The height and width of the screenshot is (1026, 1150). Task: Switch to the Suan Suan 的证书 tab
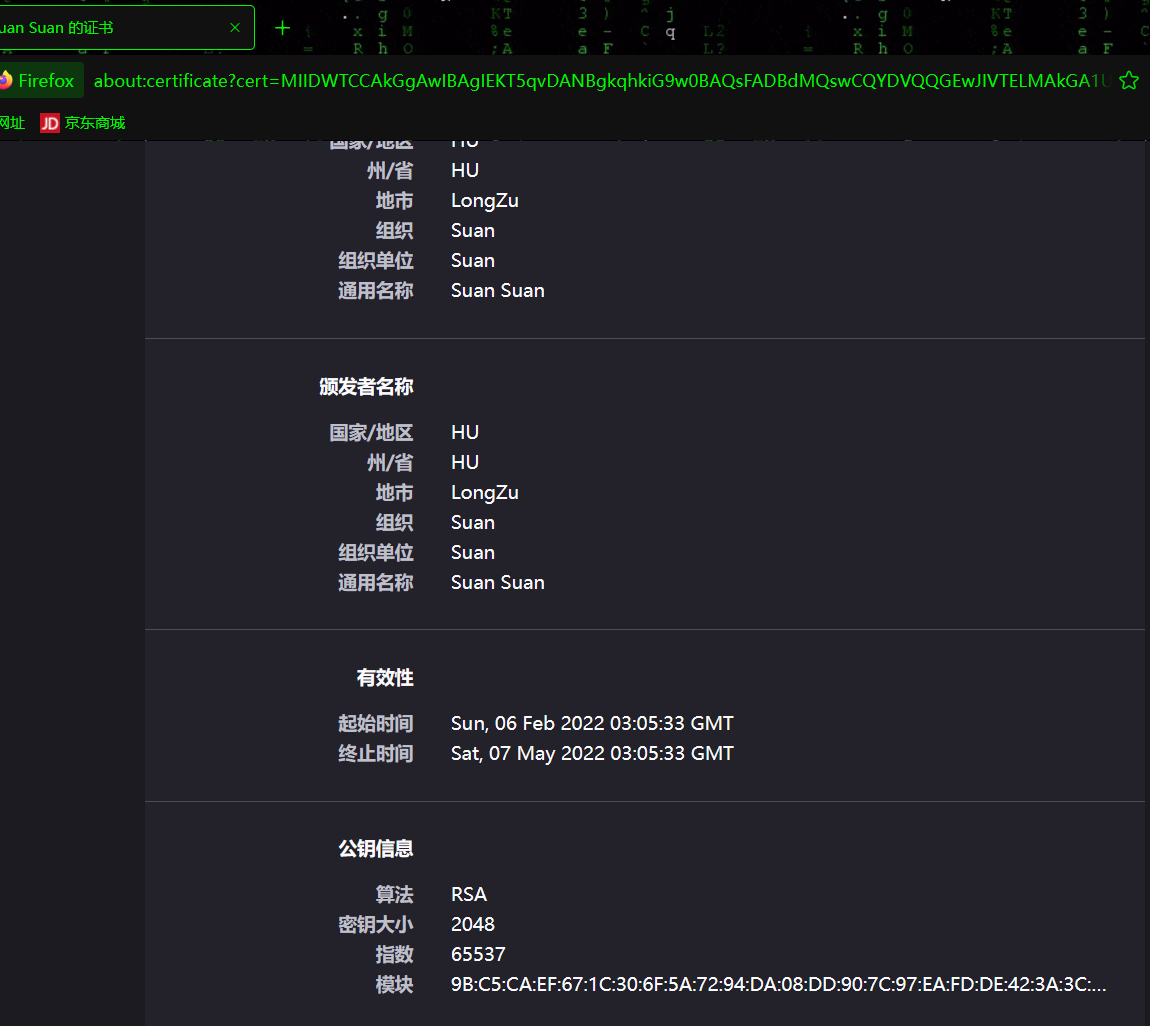click(x=110, y=28)
